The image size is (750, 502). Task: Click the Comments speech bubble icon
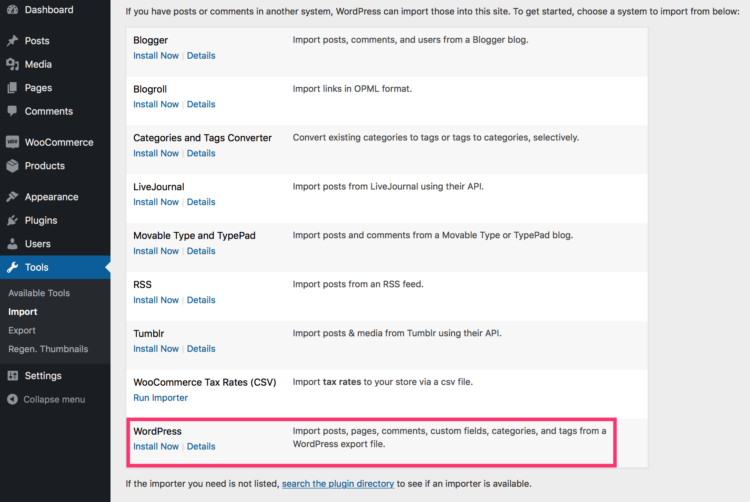12,111
